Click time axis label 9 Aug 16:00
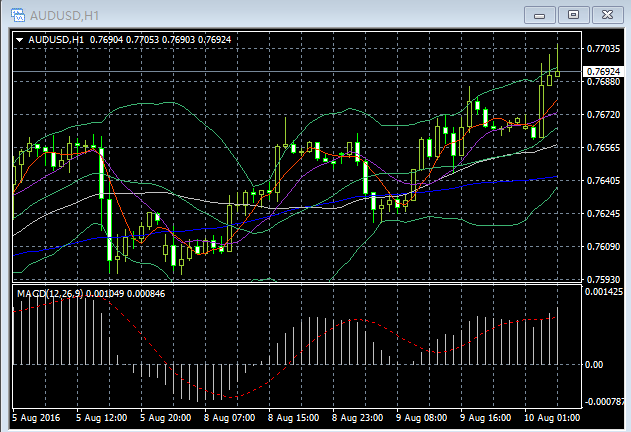Screen dimensions: 631x432 point(485,418)
